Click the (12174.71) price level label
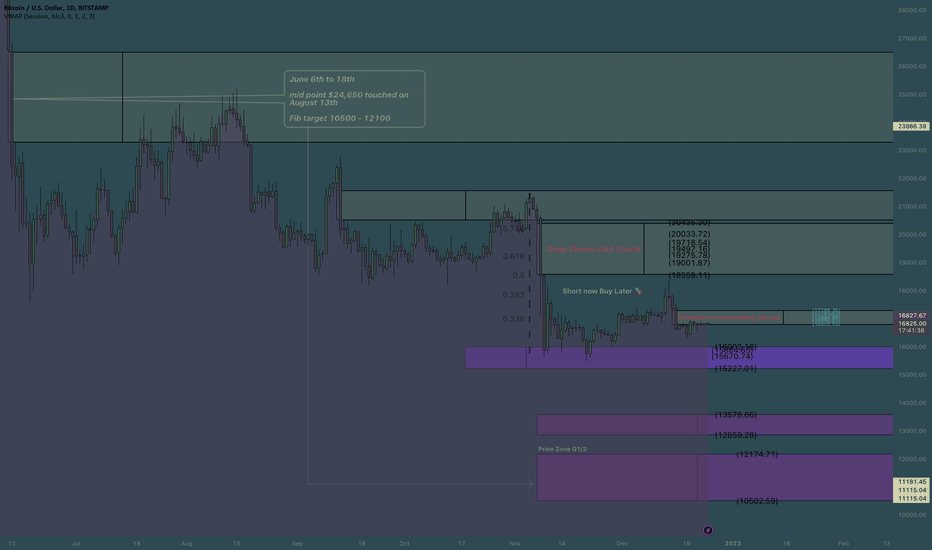This screenshot has width=932, height=550. (x=757, y=454)
